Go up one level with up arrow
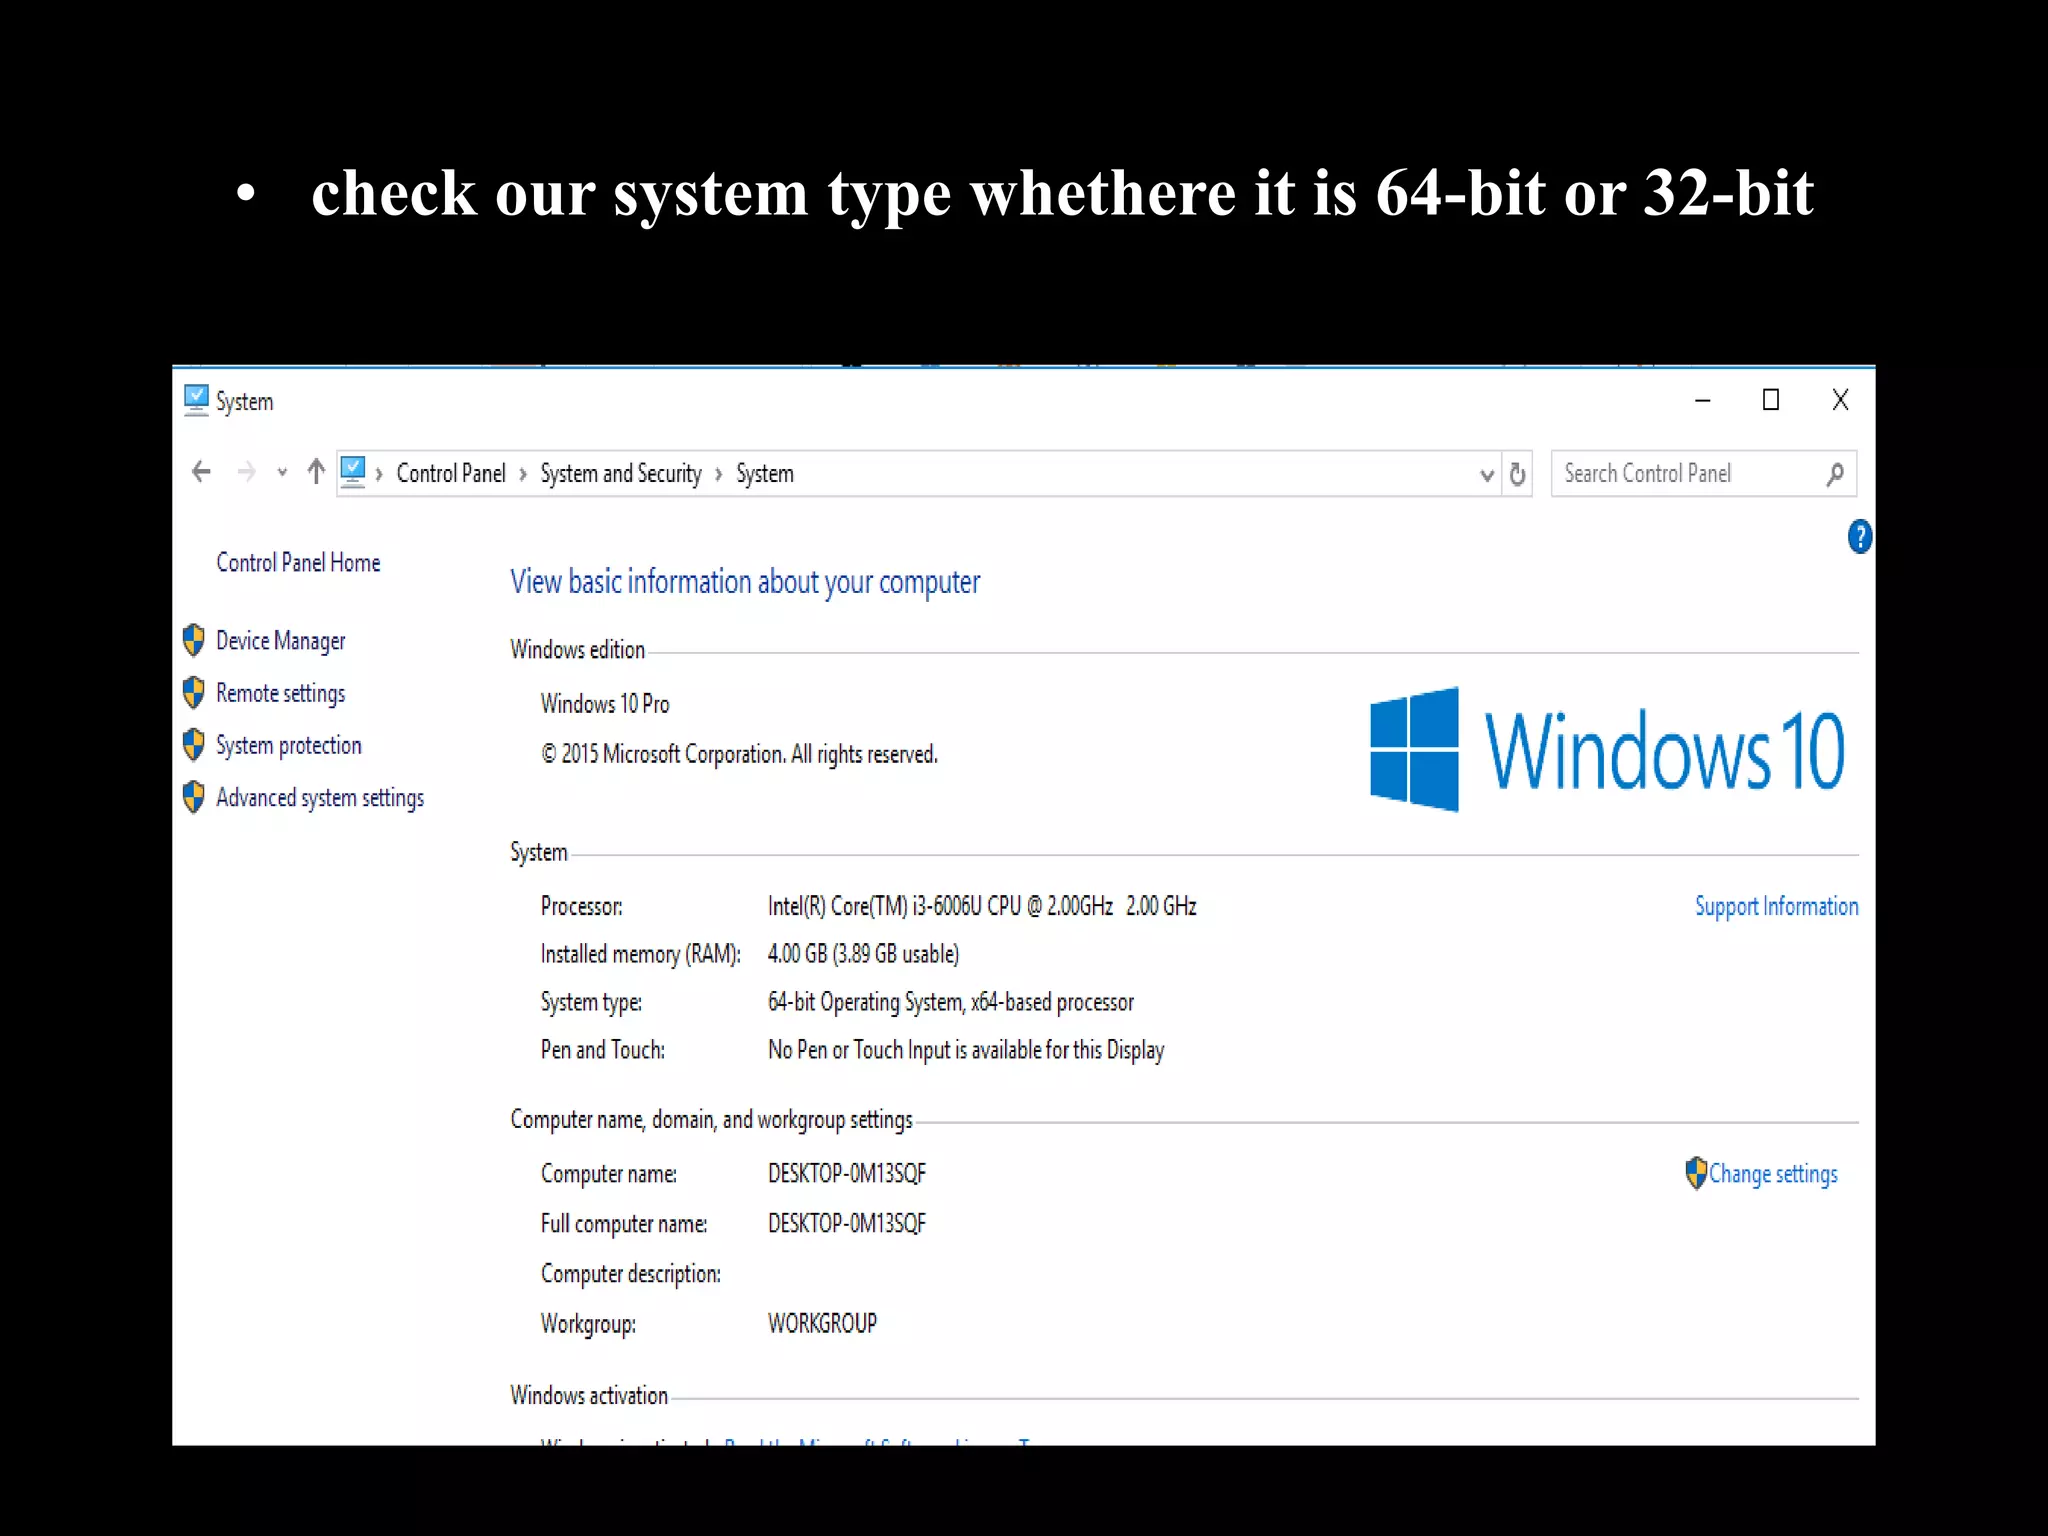The image size is (2048, 1536). tap(316, 471)
